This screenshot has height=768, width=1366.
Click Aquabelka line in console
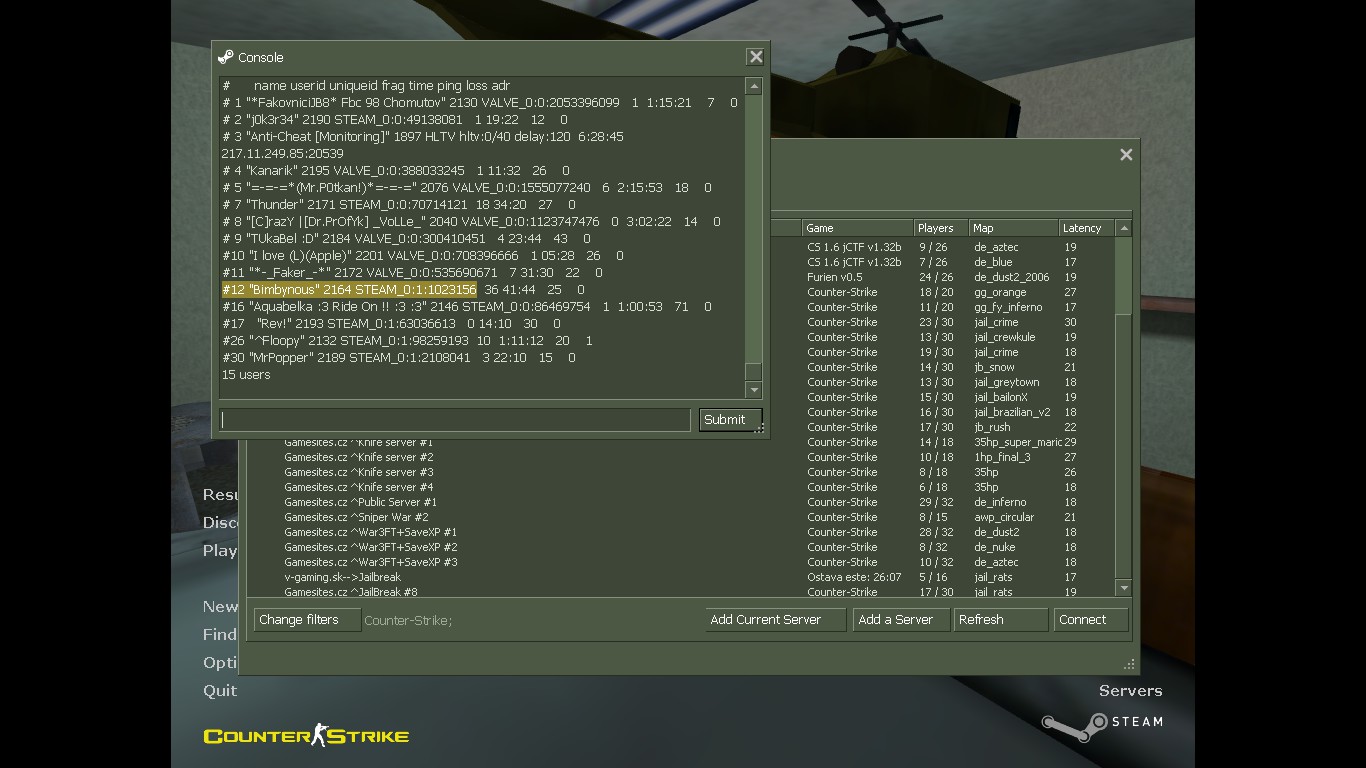(x=466, y=307)
